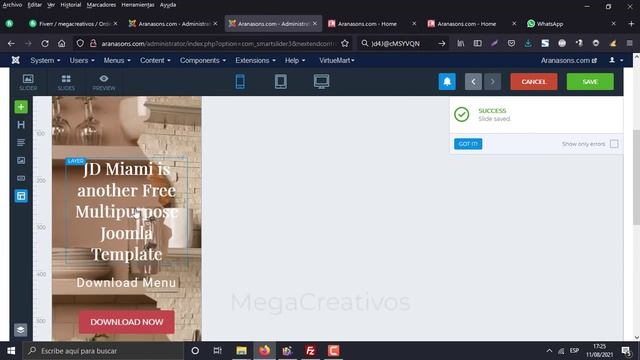Expand the System menu
640x360 pixels.
(x=45, y=60)
